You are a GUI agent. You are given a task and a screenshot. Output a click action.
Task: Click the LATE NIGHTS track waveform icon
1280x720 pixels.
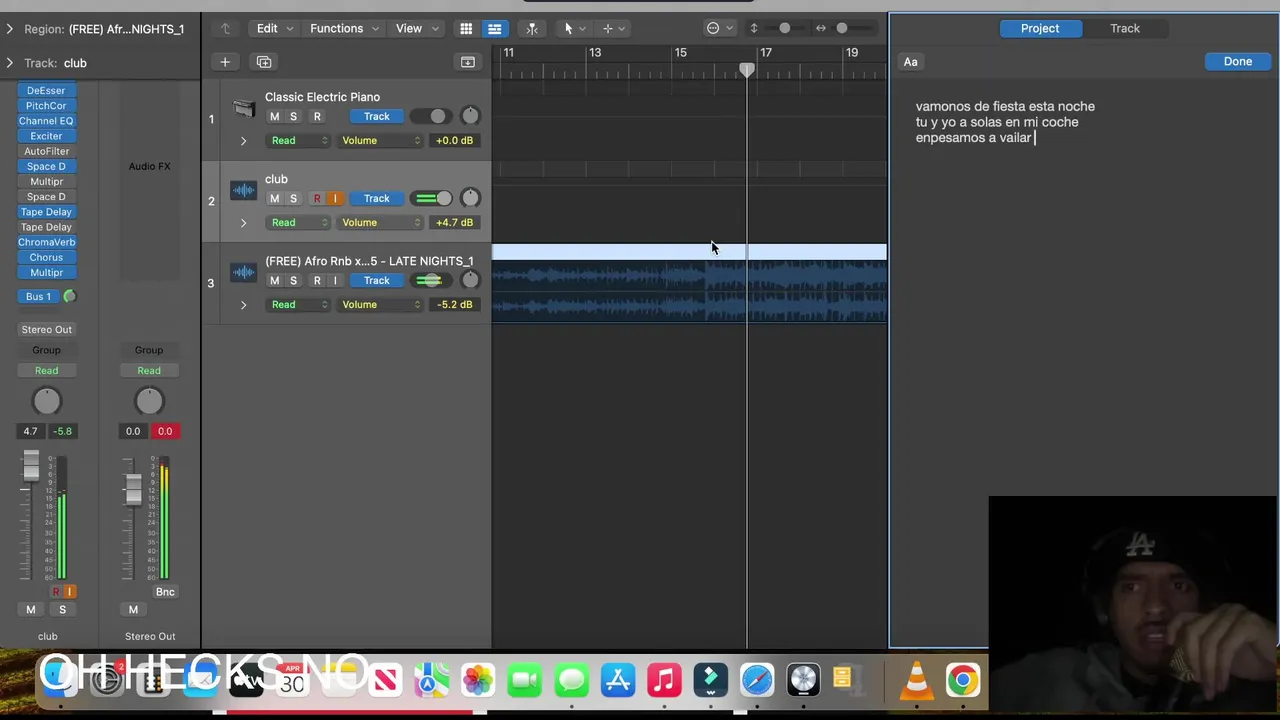(x=243, y=273)
